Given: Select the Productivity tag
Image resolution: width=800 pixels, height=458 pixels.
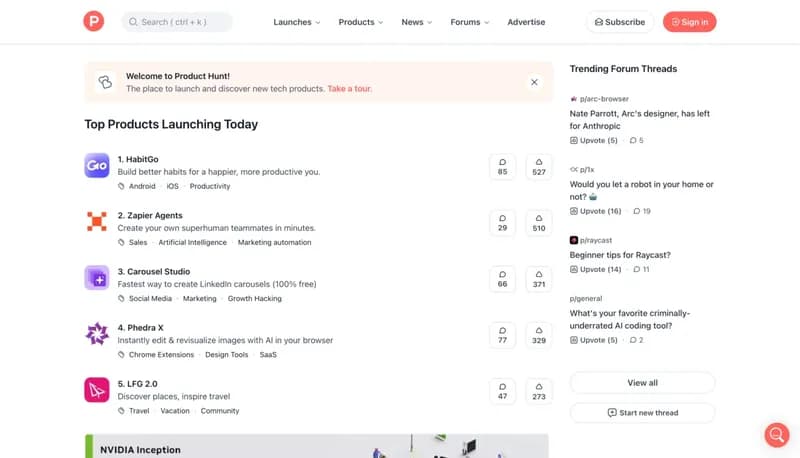Looking at the screenshot, I should [x=210, y=186].
